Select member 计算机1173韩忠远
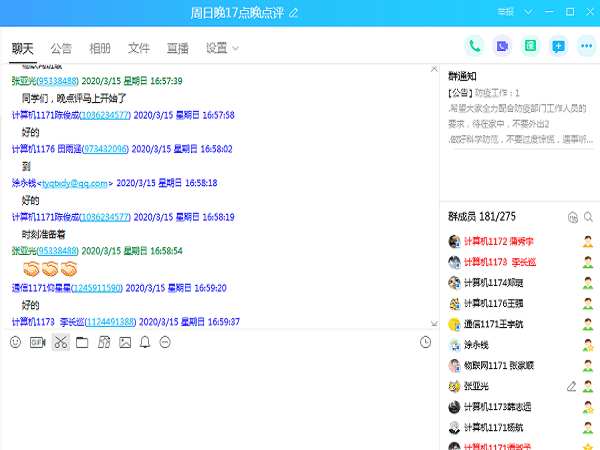This screenshot has width=600, height=450. tap(520, 407)
